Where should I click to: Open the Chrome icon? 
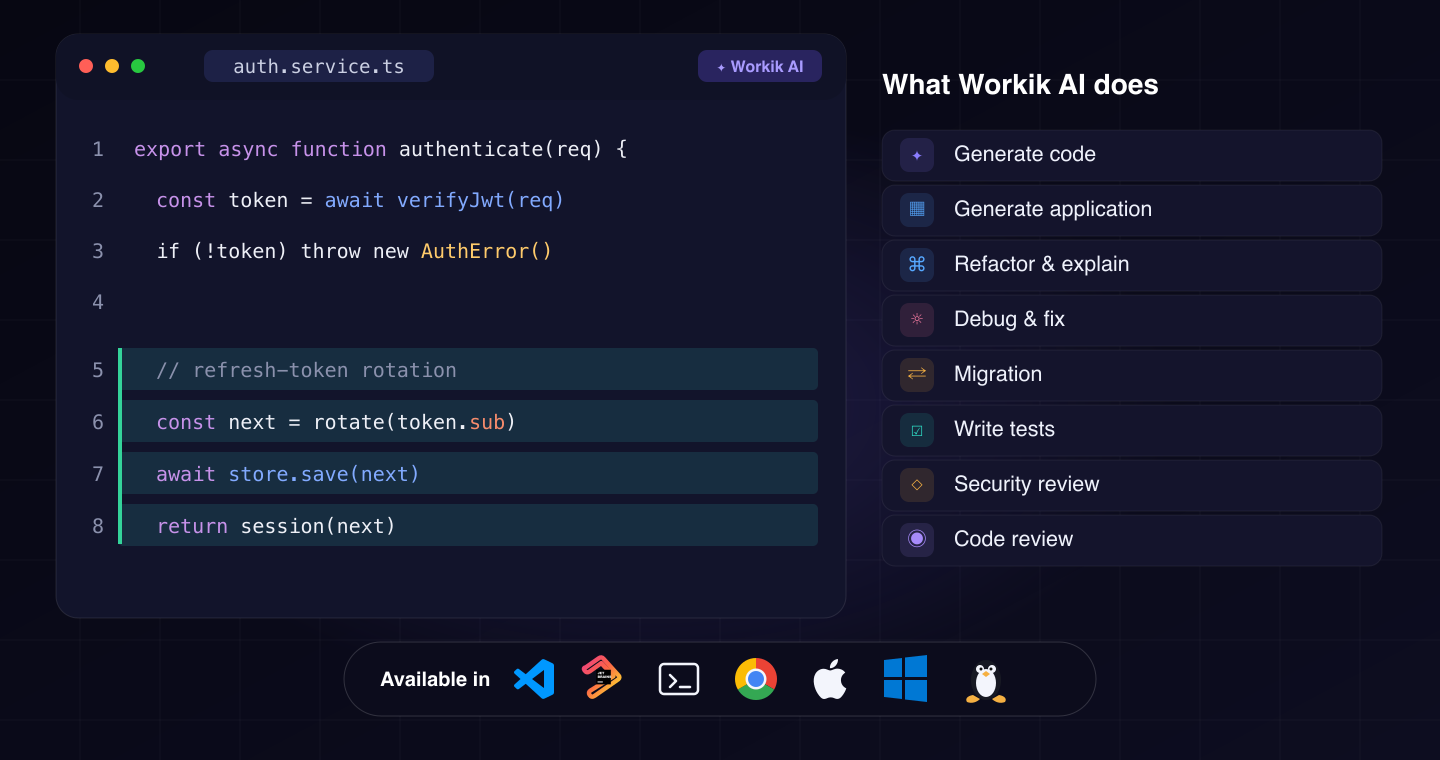[x=756, y=679]
